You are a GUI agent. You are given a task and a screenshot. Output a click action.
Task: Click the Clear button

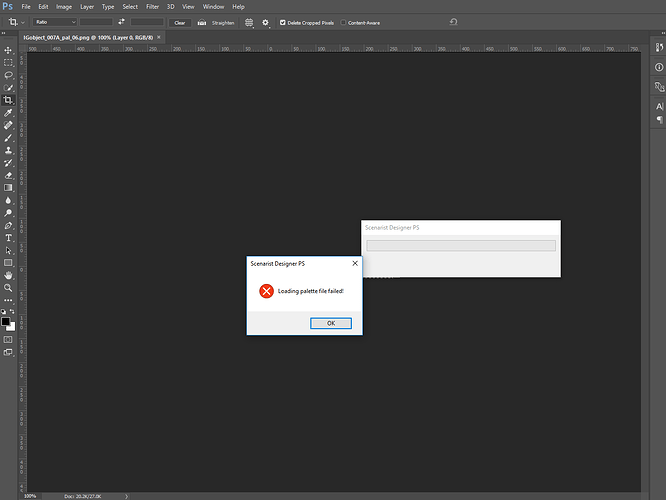(180, 23)
